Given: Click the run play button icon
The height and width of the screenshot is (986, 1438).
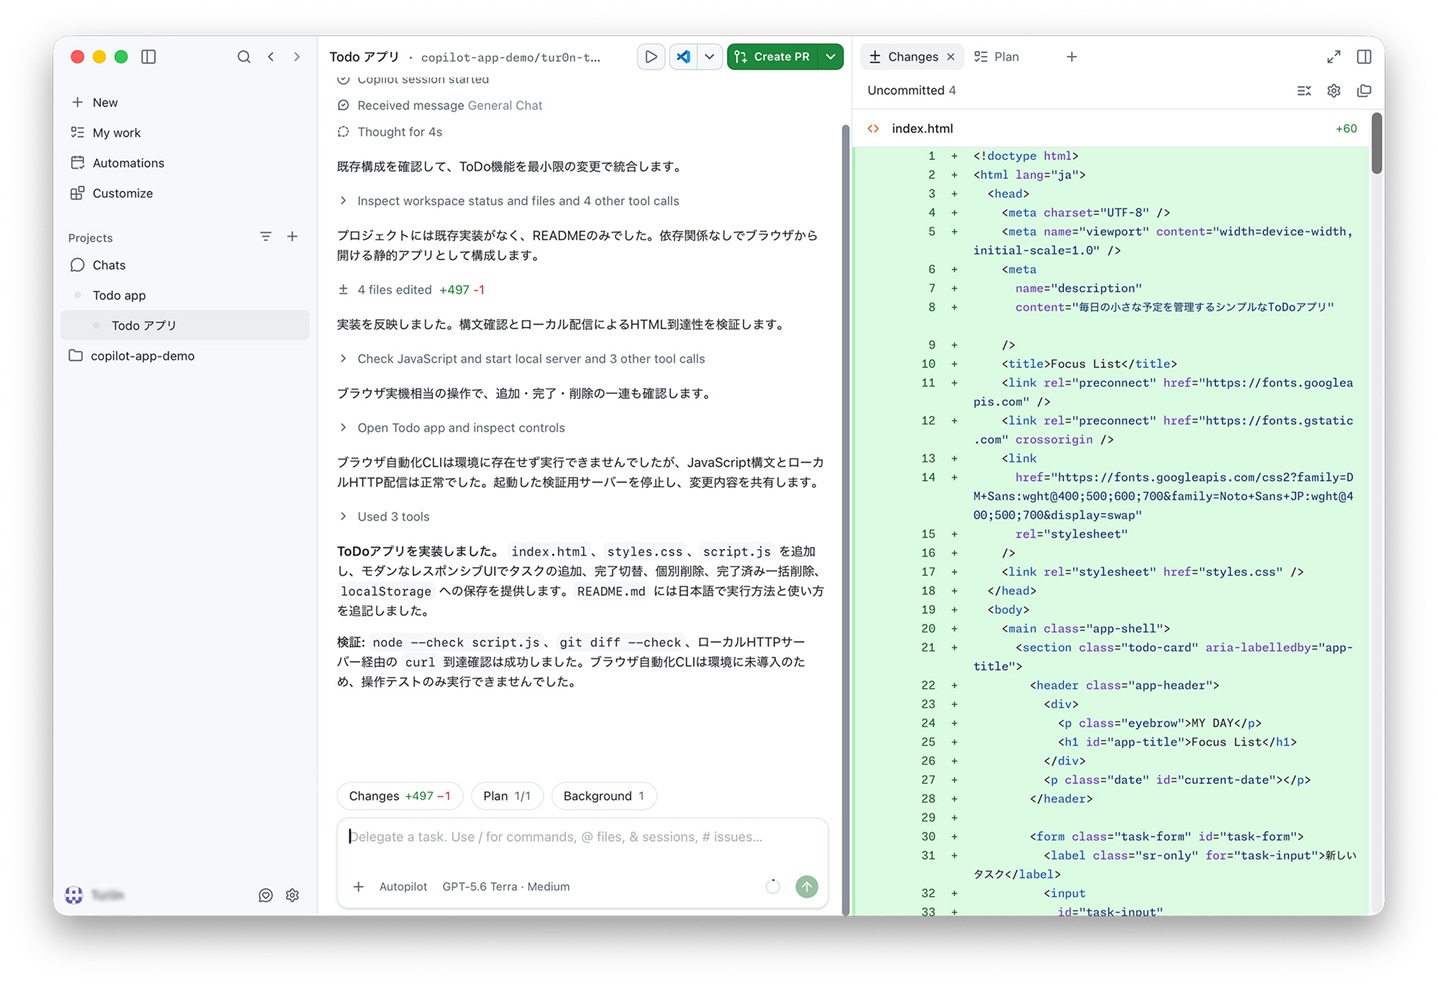Looking at the screenshot, I should [651, 57].
